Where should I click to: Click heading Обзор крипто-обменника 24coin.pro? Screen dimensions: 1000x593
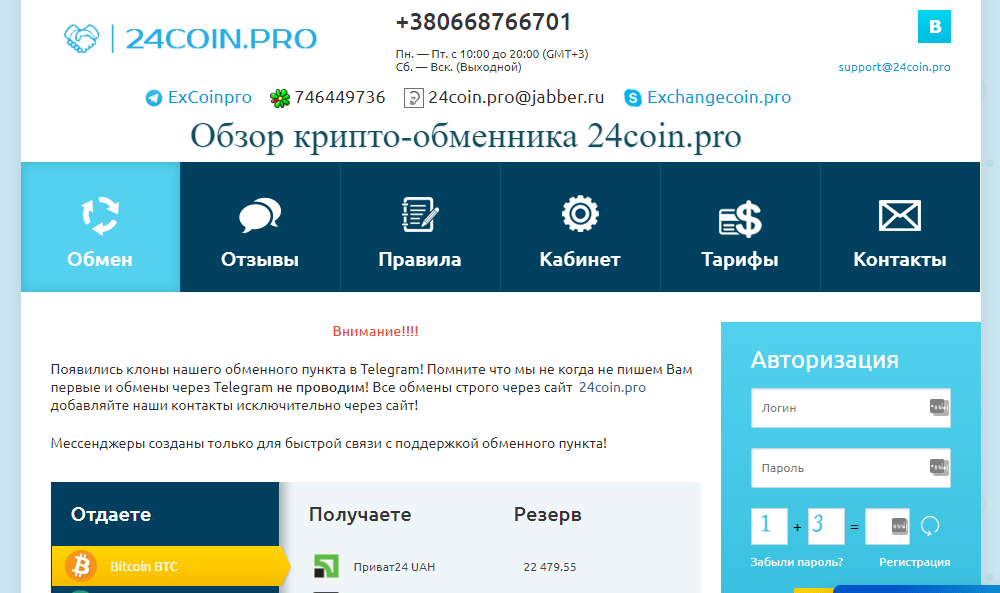click(466, 136)
